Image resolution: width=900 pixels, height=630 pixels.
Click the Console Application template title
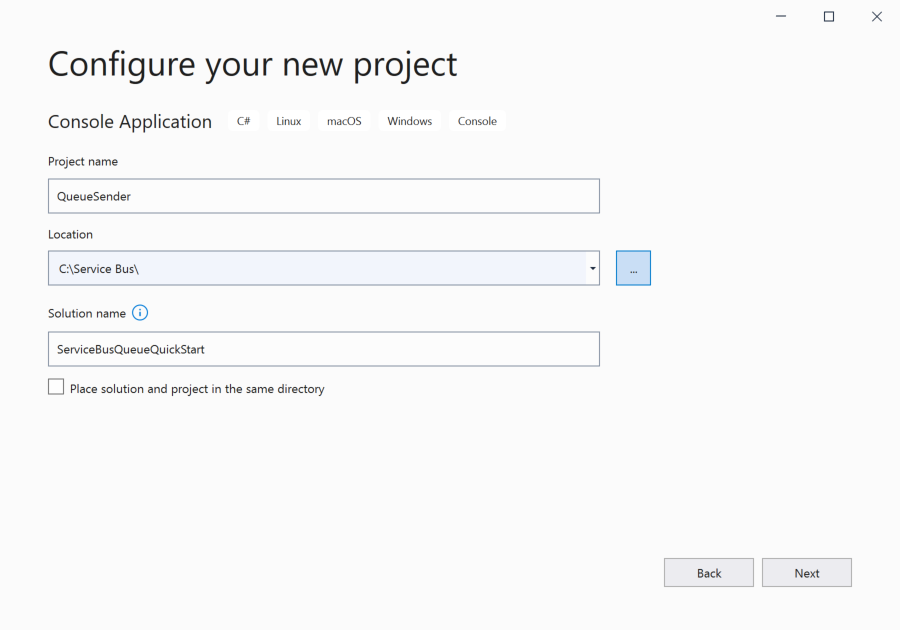coord(130,121)
